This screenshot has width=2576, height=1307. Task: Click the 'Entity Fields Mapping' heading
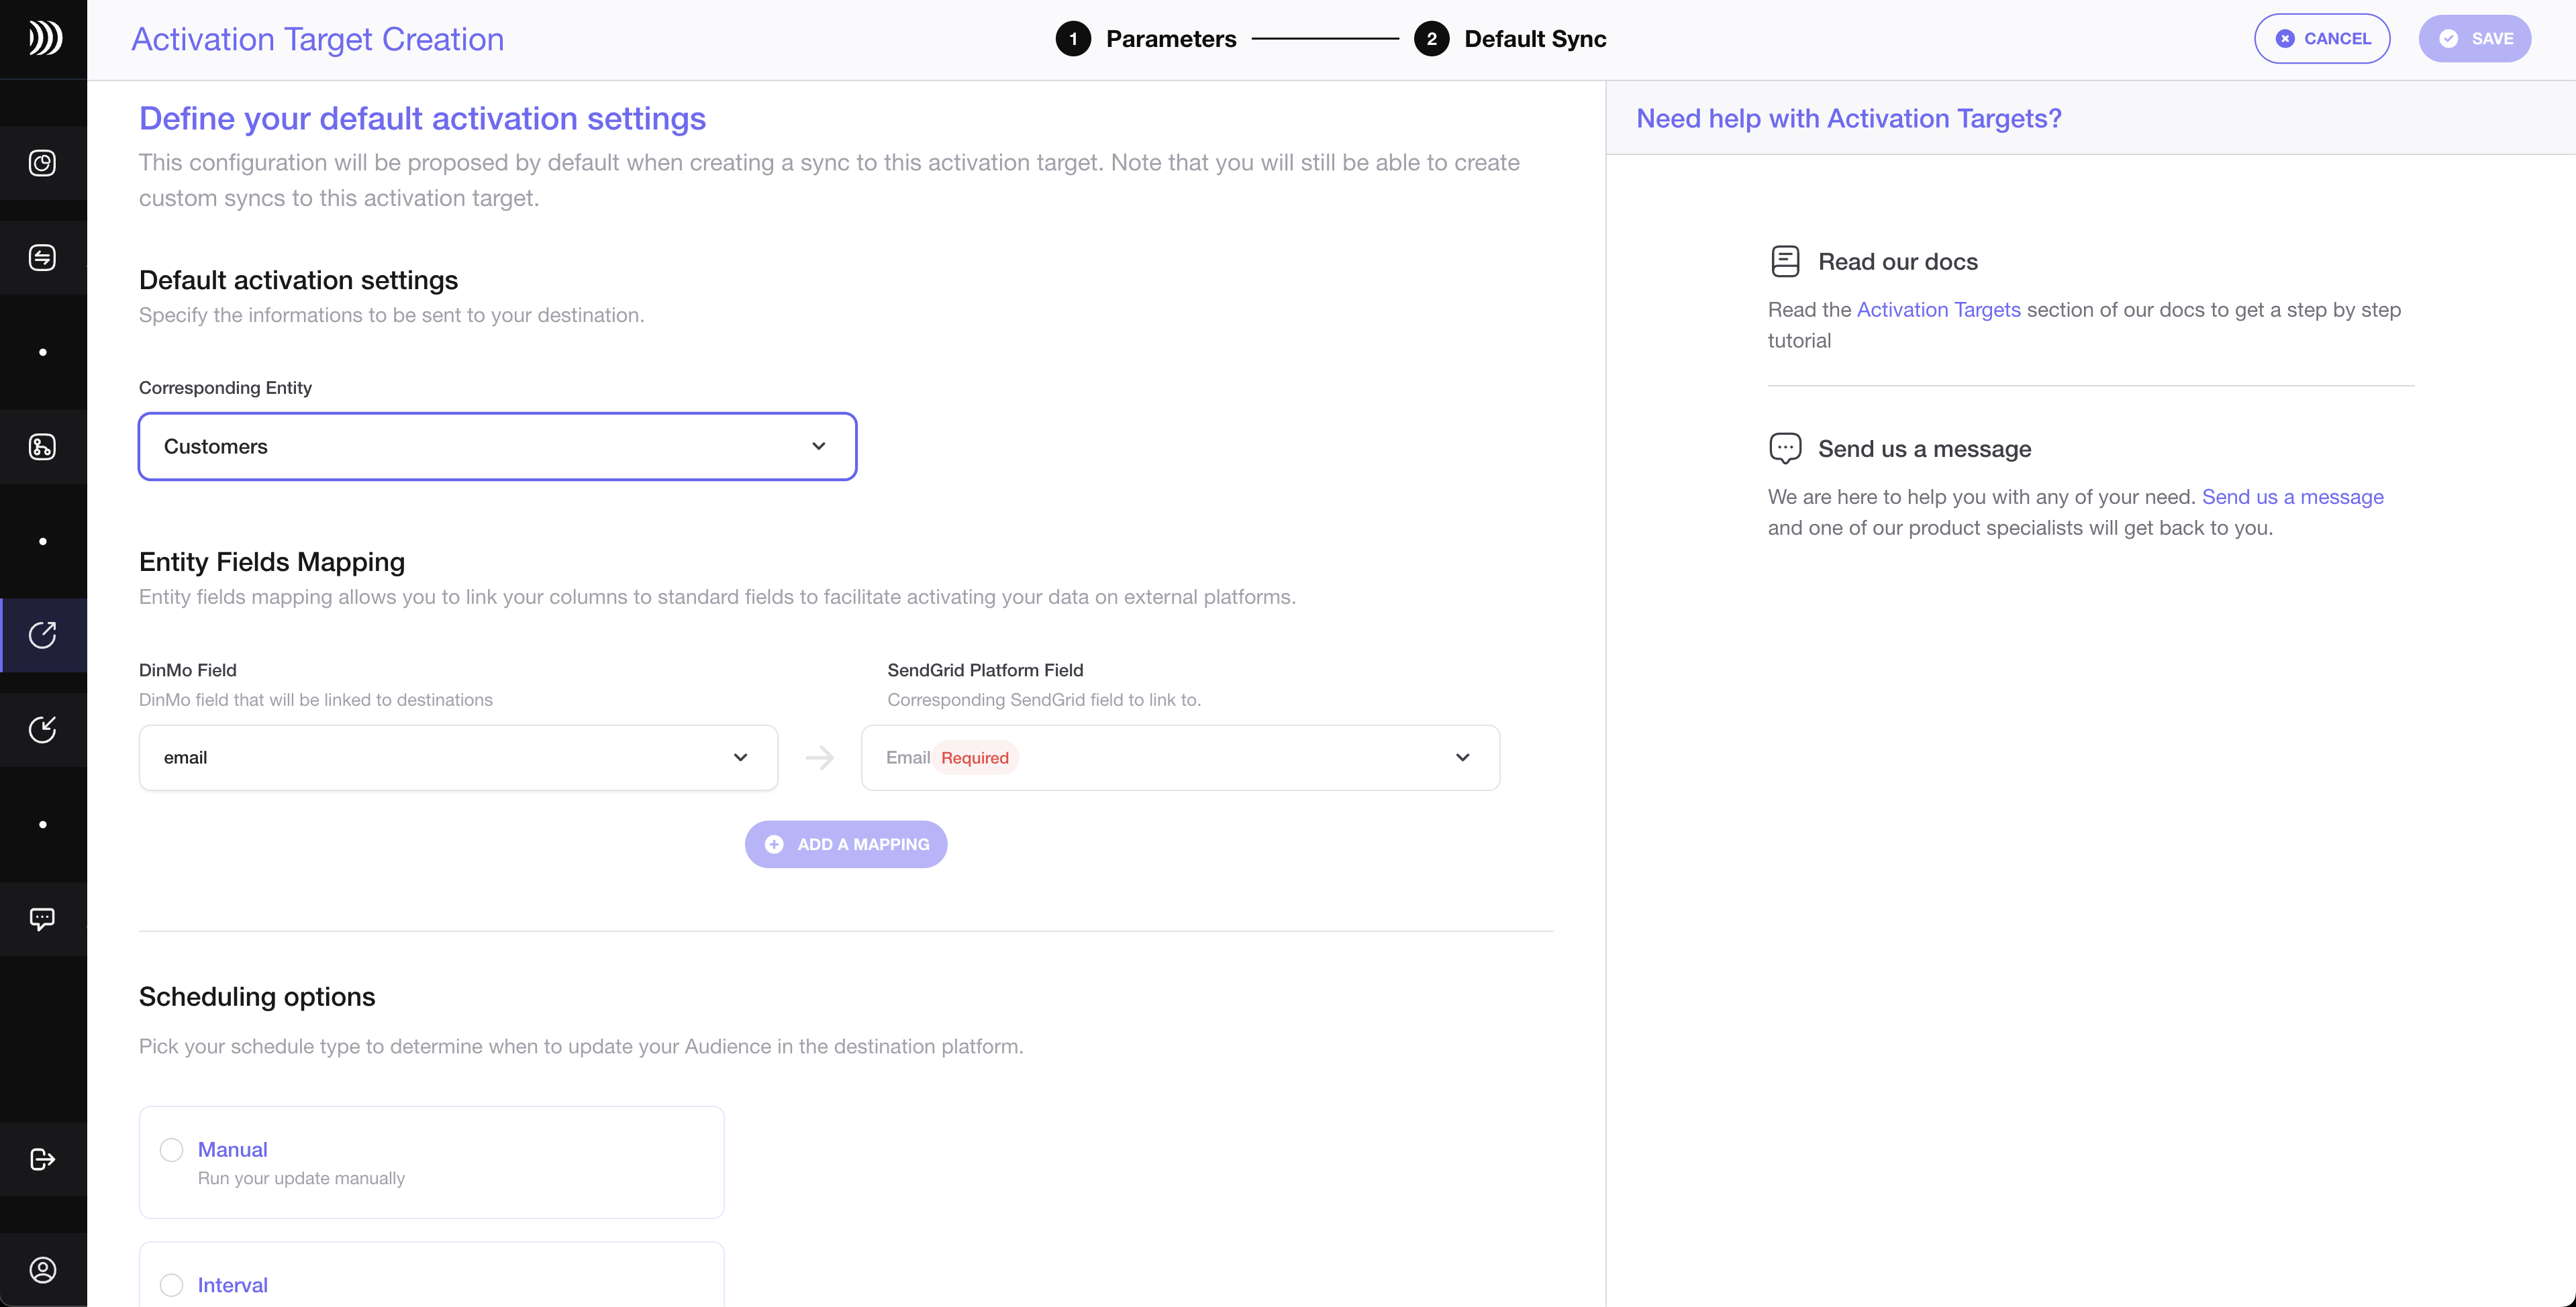click(x=272, y=562)
